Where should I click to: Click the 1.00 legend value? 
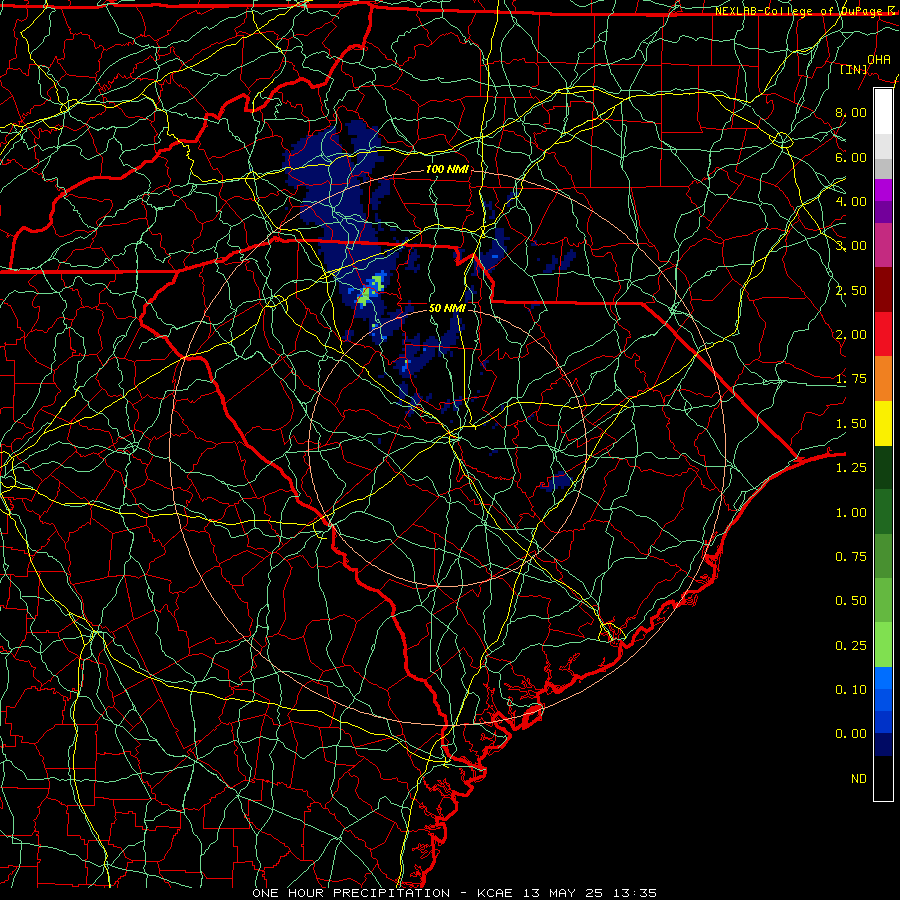coord(851,512)
